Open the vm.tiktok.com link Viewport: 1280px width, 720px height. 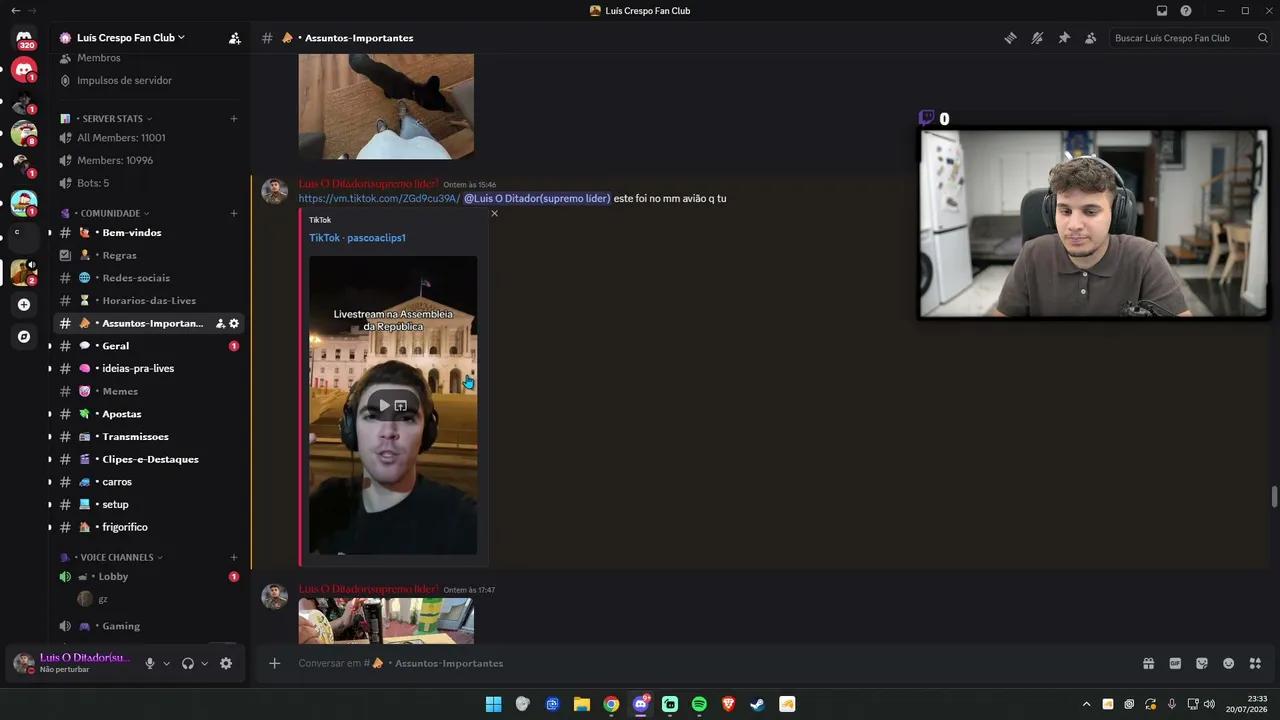(x=379, y=198)
